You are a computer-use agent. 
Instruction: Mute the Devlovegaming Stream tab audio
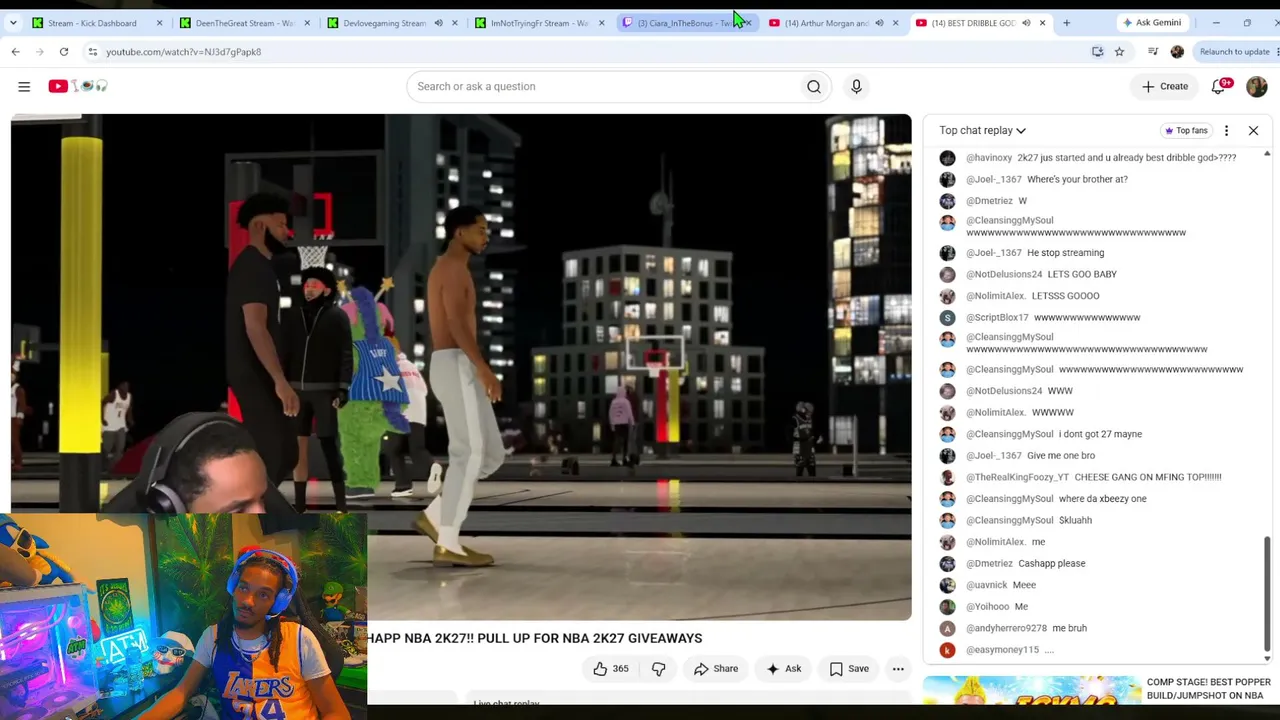click(x=438, y=23)
